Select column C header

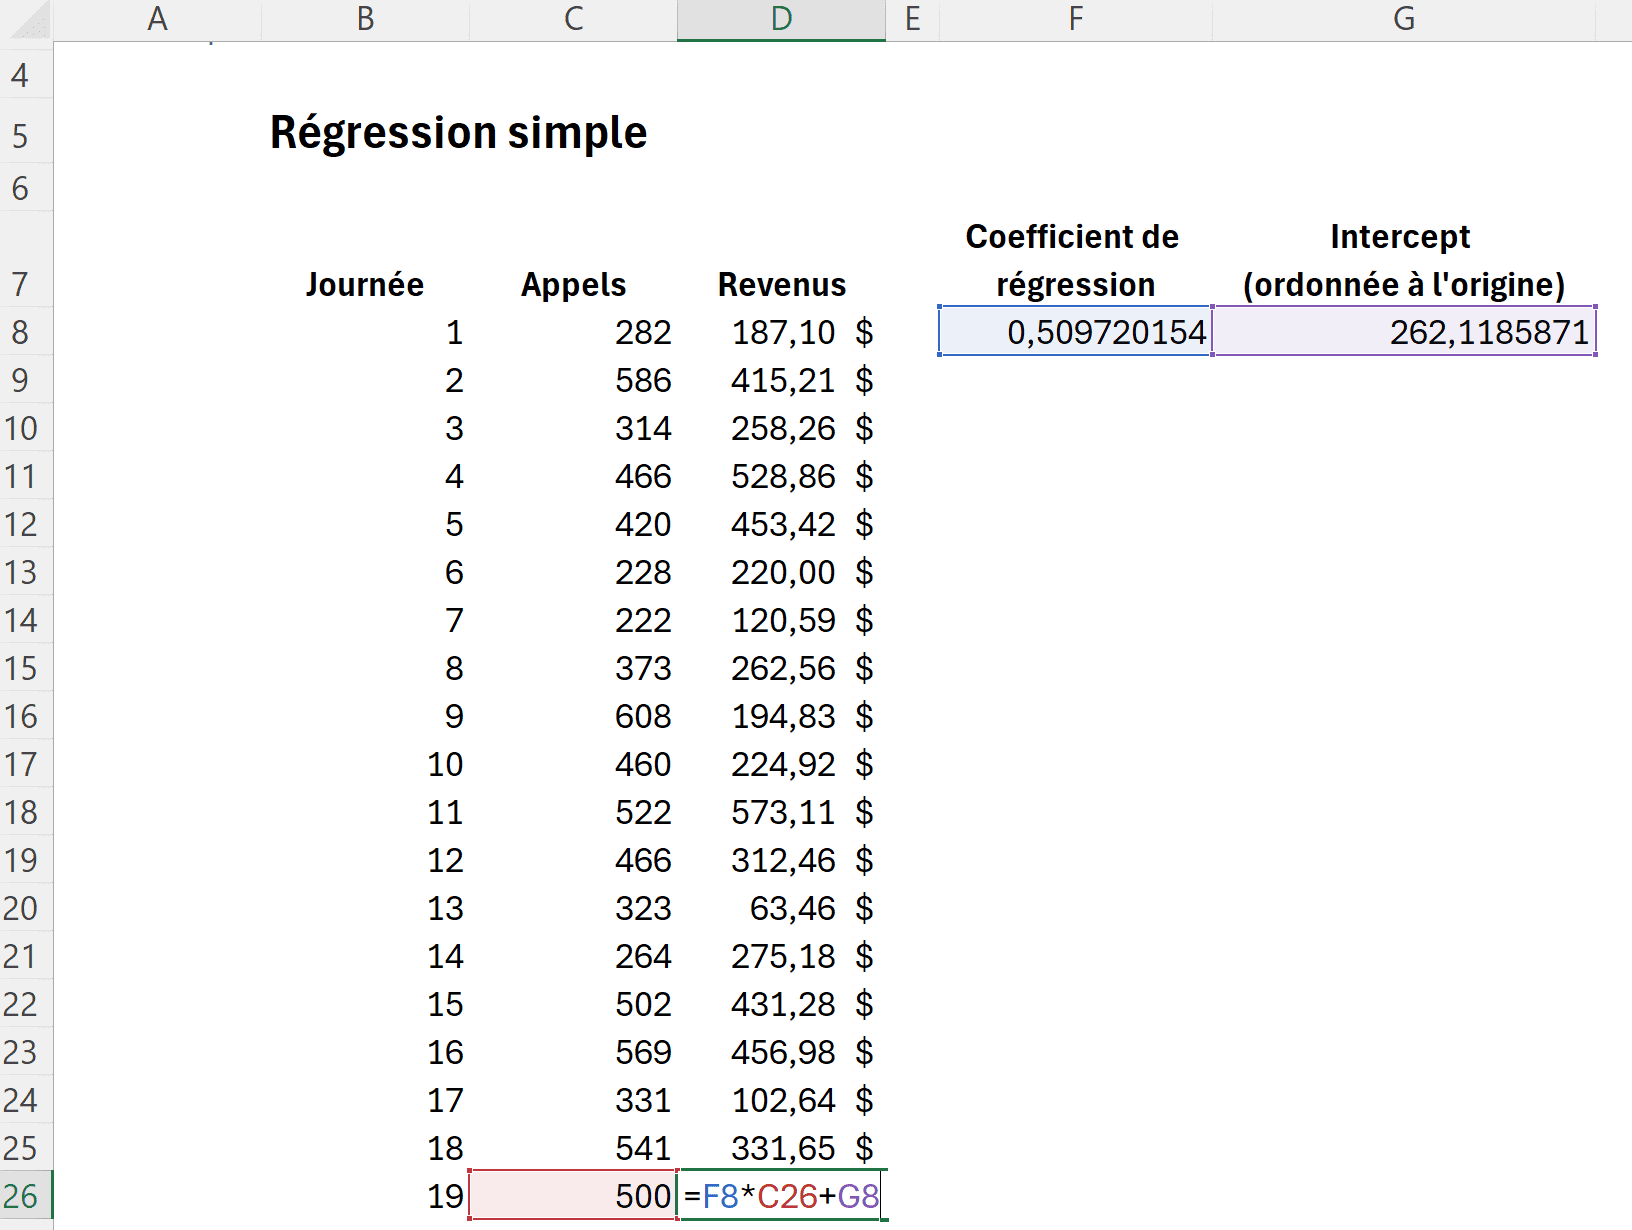point(573,19)
